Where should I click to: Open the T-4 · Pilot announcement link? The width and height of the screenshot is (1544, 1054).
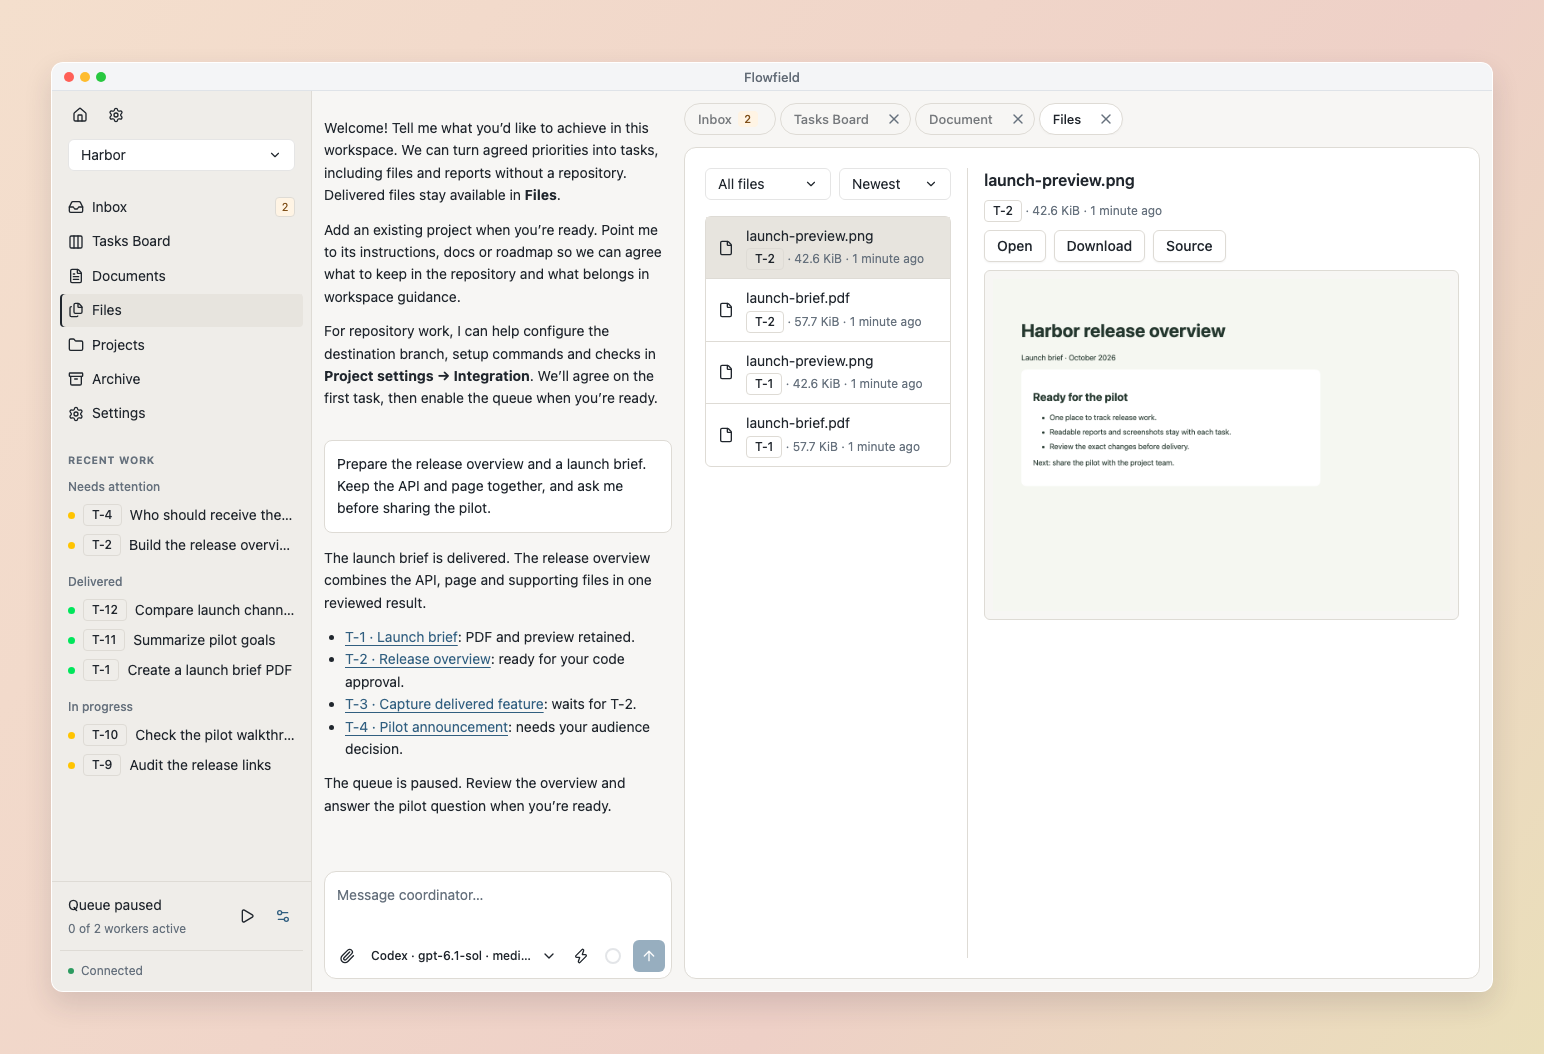point(426,727)
